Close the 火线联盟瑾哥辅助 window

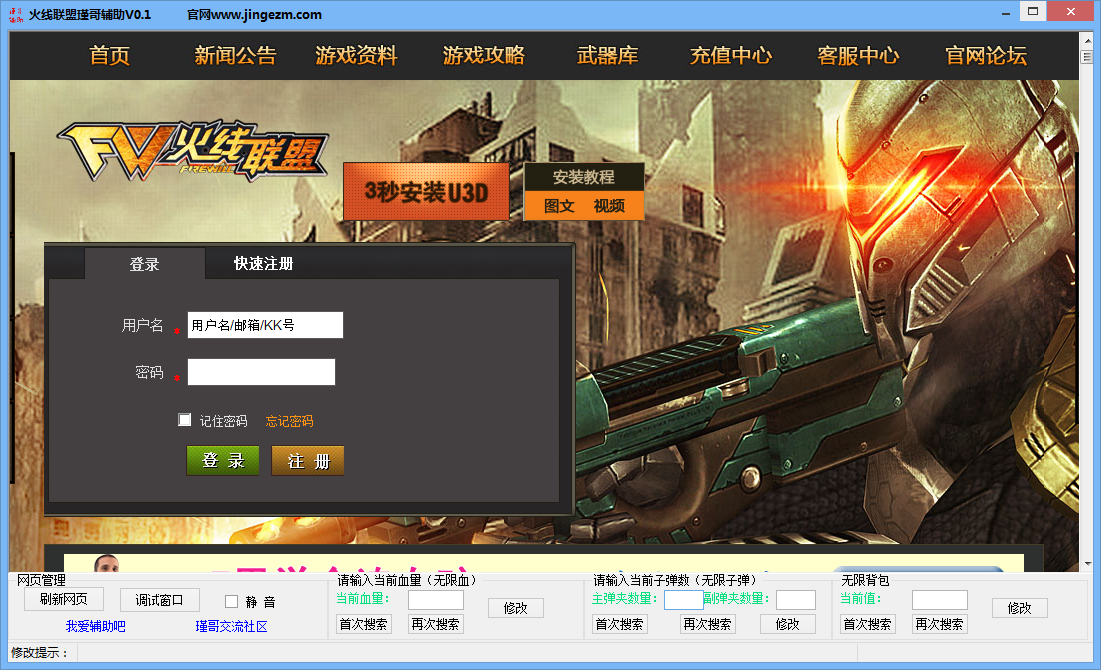[1071, 11]
